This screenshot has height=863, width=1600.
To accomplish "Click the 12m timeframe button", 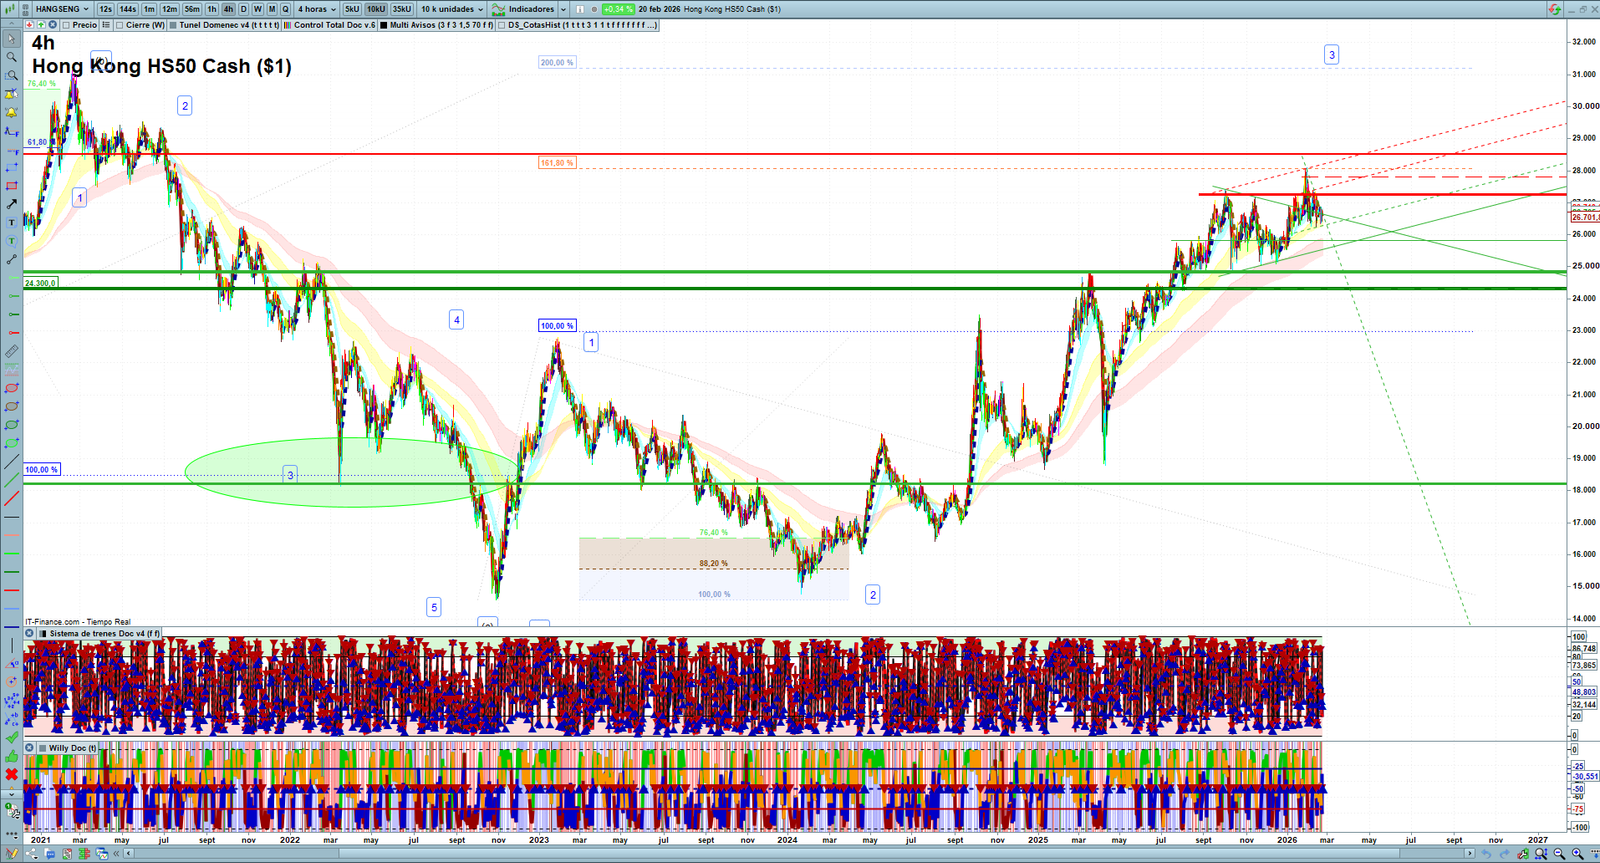I will pyautogui.click(x=170, y=9).
